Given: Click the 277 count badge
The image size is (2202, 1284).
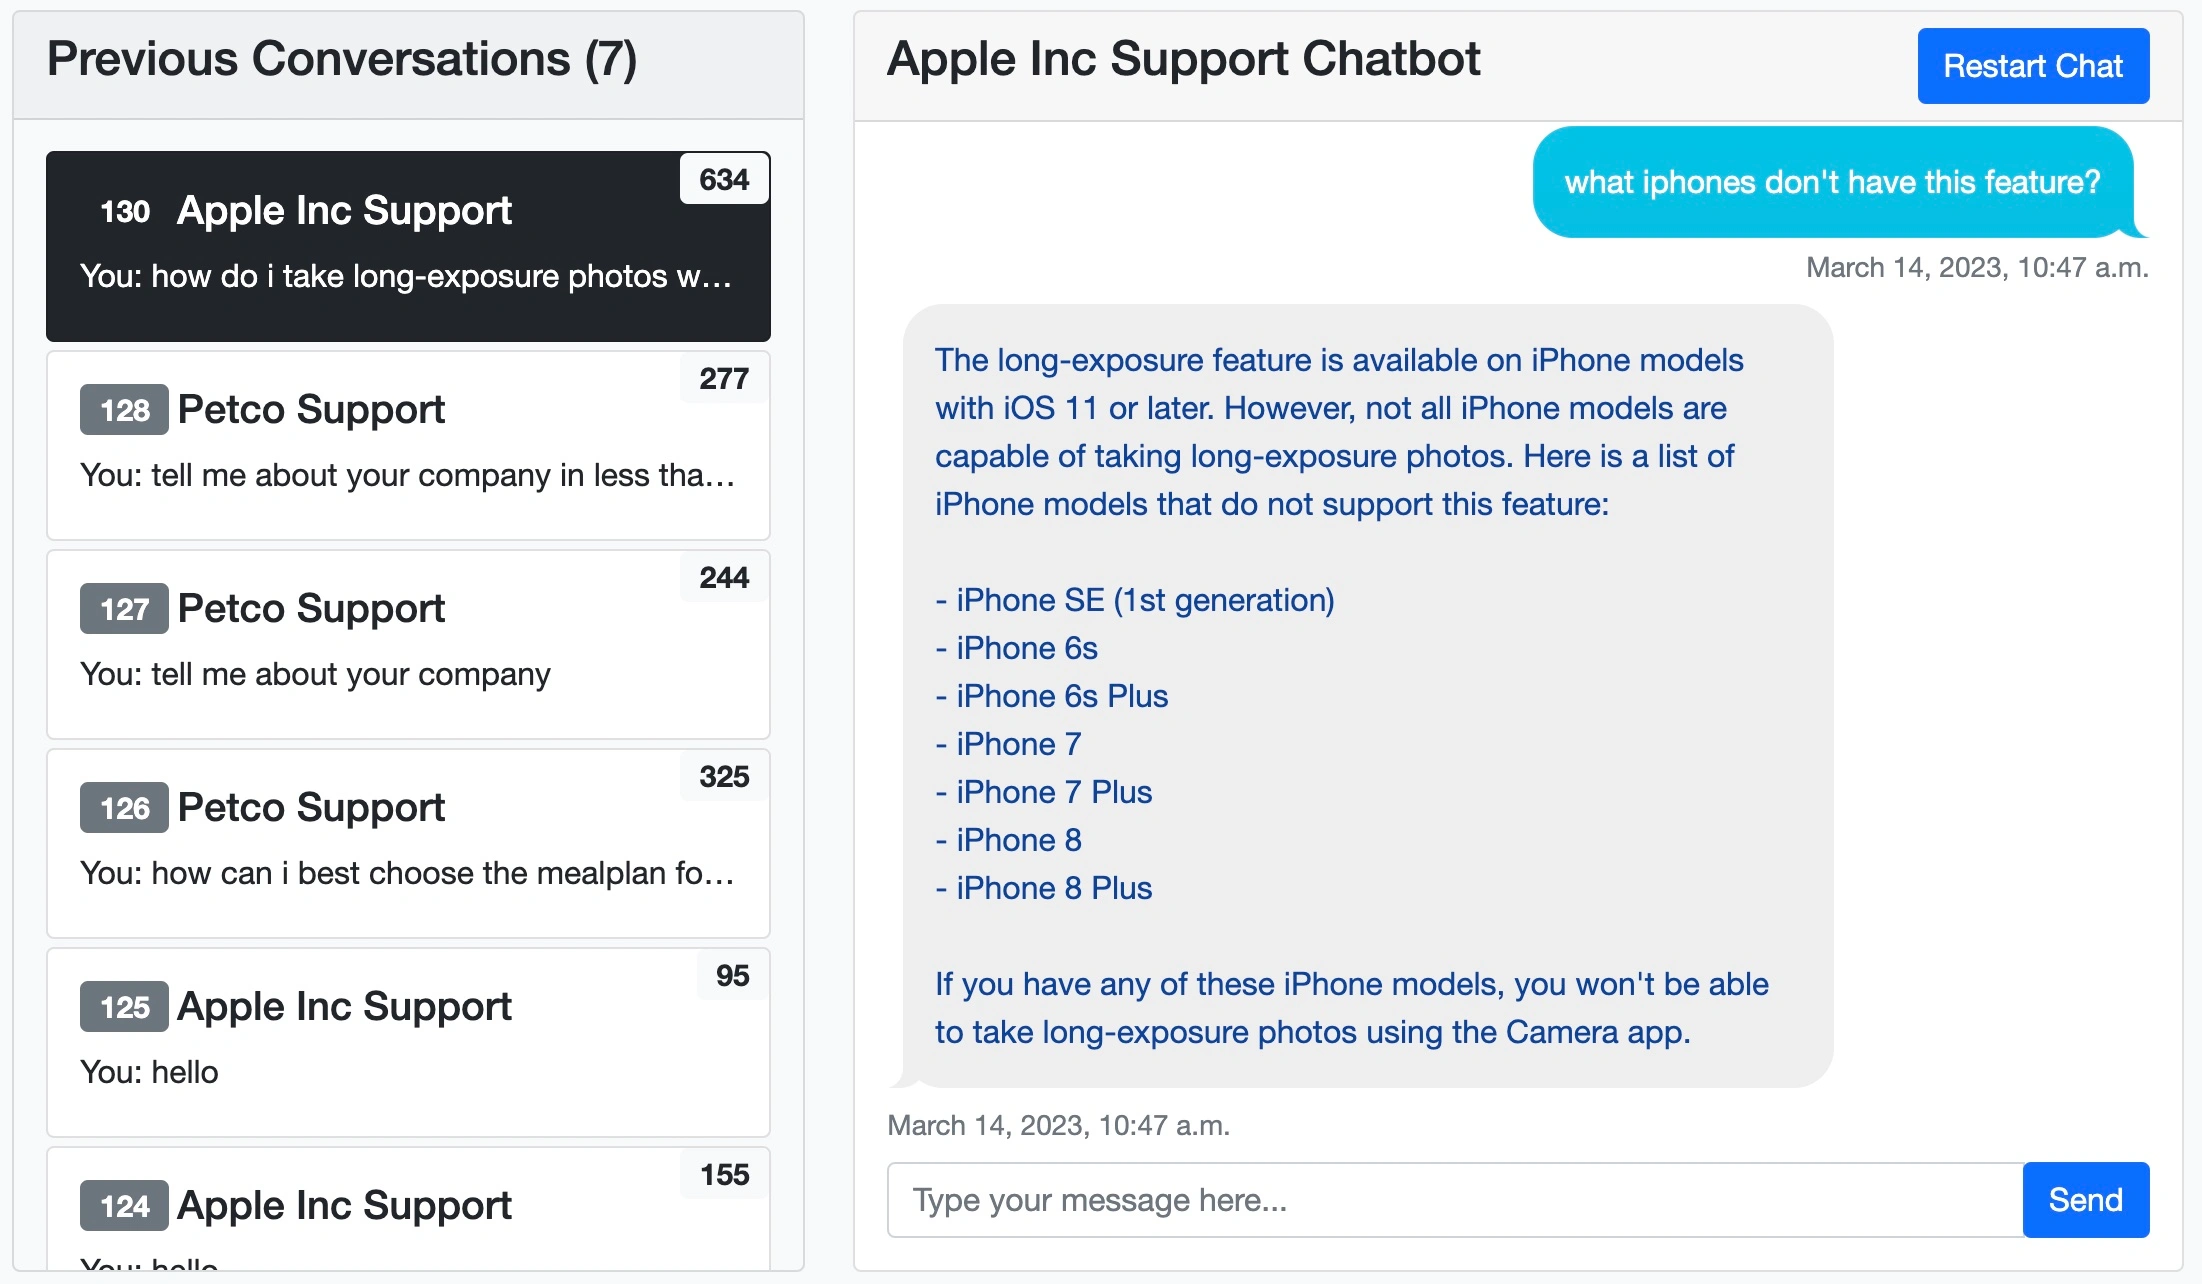Looking at the screenshot, I should click(x=724, y=378).
